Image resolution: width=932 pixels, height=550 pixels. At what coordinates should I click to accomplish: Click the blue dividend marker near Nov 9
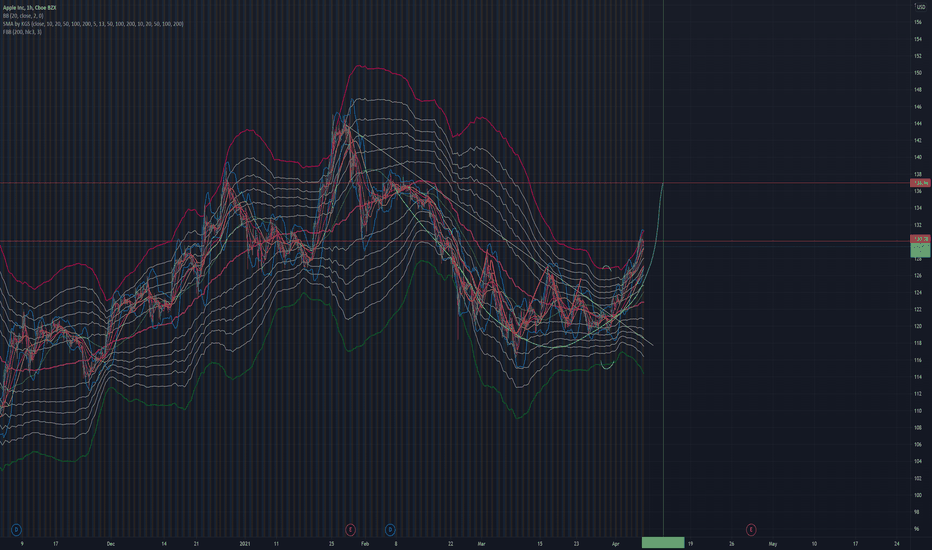[x=16, y=529]
